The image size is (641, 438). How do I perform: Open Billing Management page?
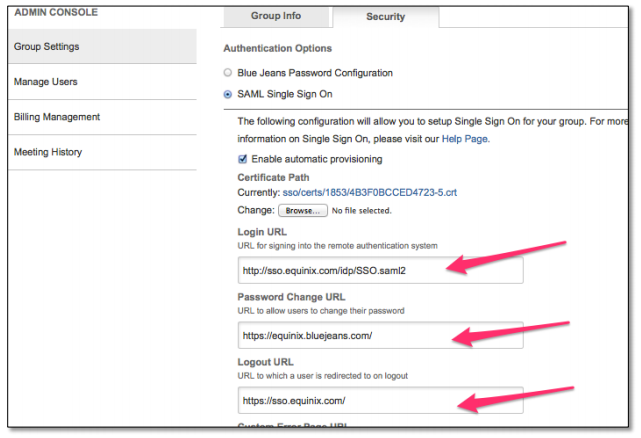(x=57, y=117)
